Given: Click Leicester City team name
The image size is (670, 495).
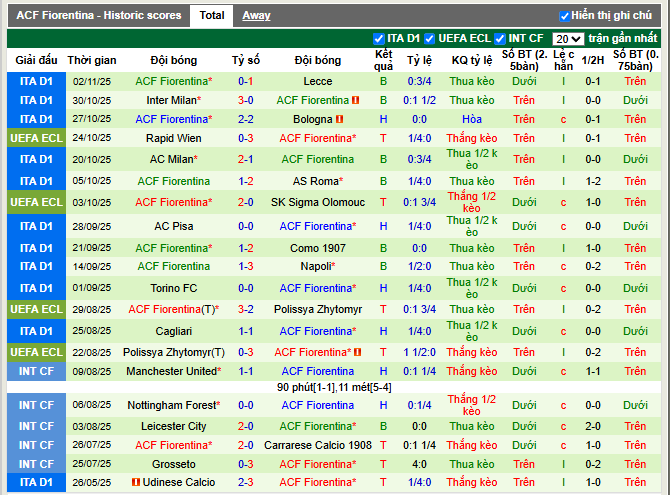Looking at the screenshot, I should point(173,426).
